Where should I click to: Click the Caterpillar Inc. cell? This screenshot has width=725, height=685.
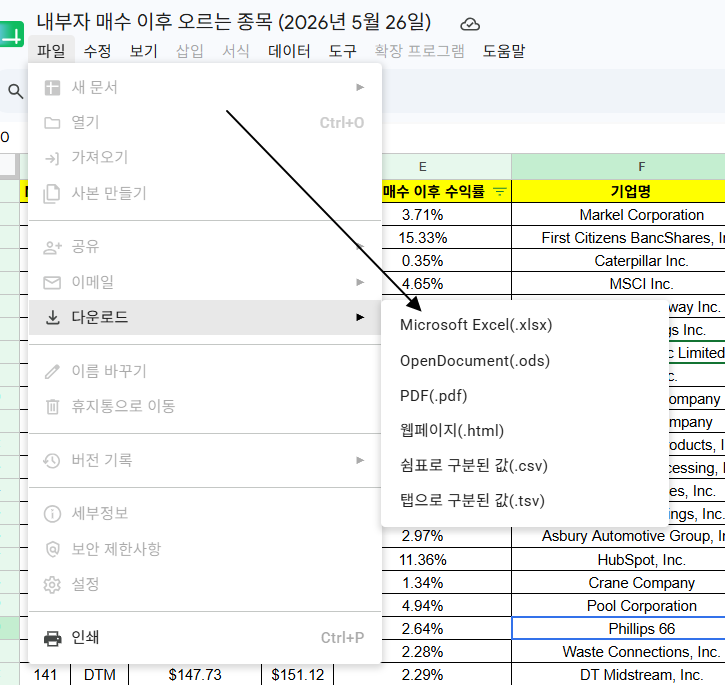click(619, 261)
